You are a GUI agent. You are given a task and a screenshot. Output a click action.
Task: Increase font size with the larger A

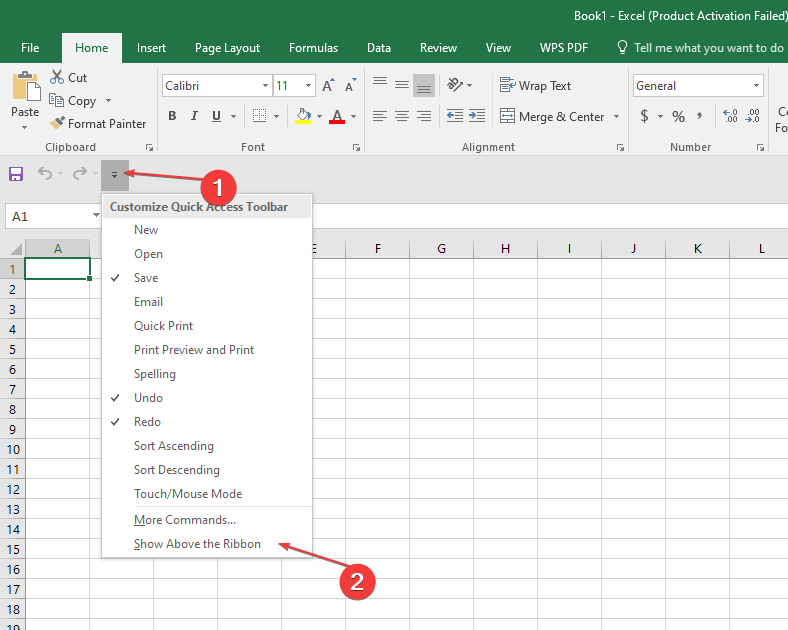point(328,86)
